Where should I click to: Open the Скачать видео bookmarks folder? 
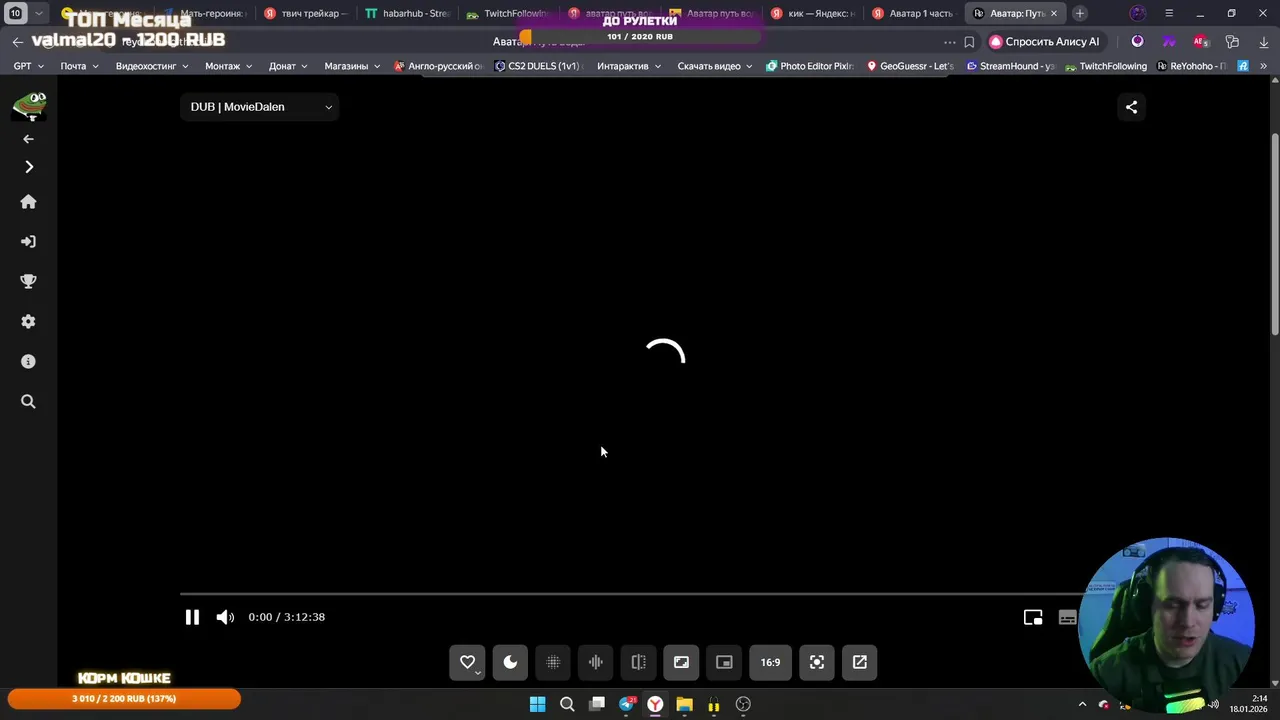tap(715, 66)
